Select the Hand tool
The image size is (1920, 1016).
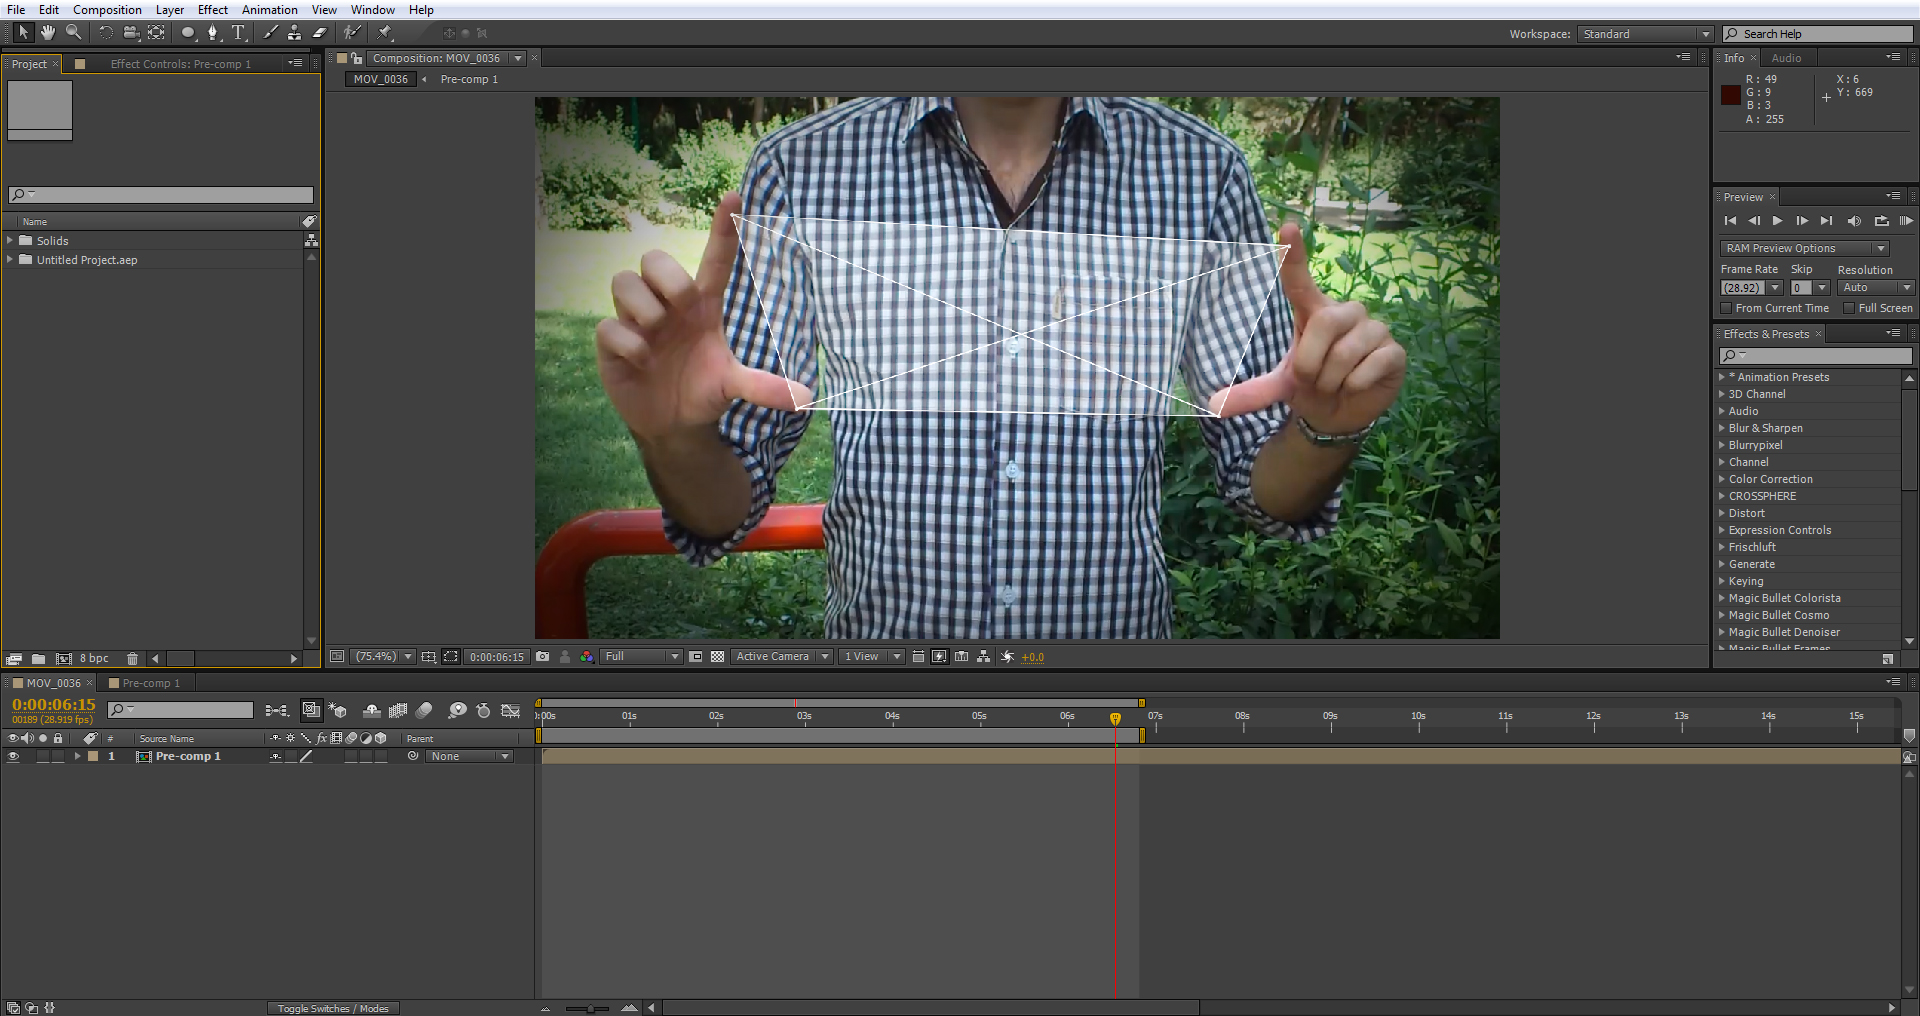tap(48, 32)
